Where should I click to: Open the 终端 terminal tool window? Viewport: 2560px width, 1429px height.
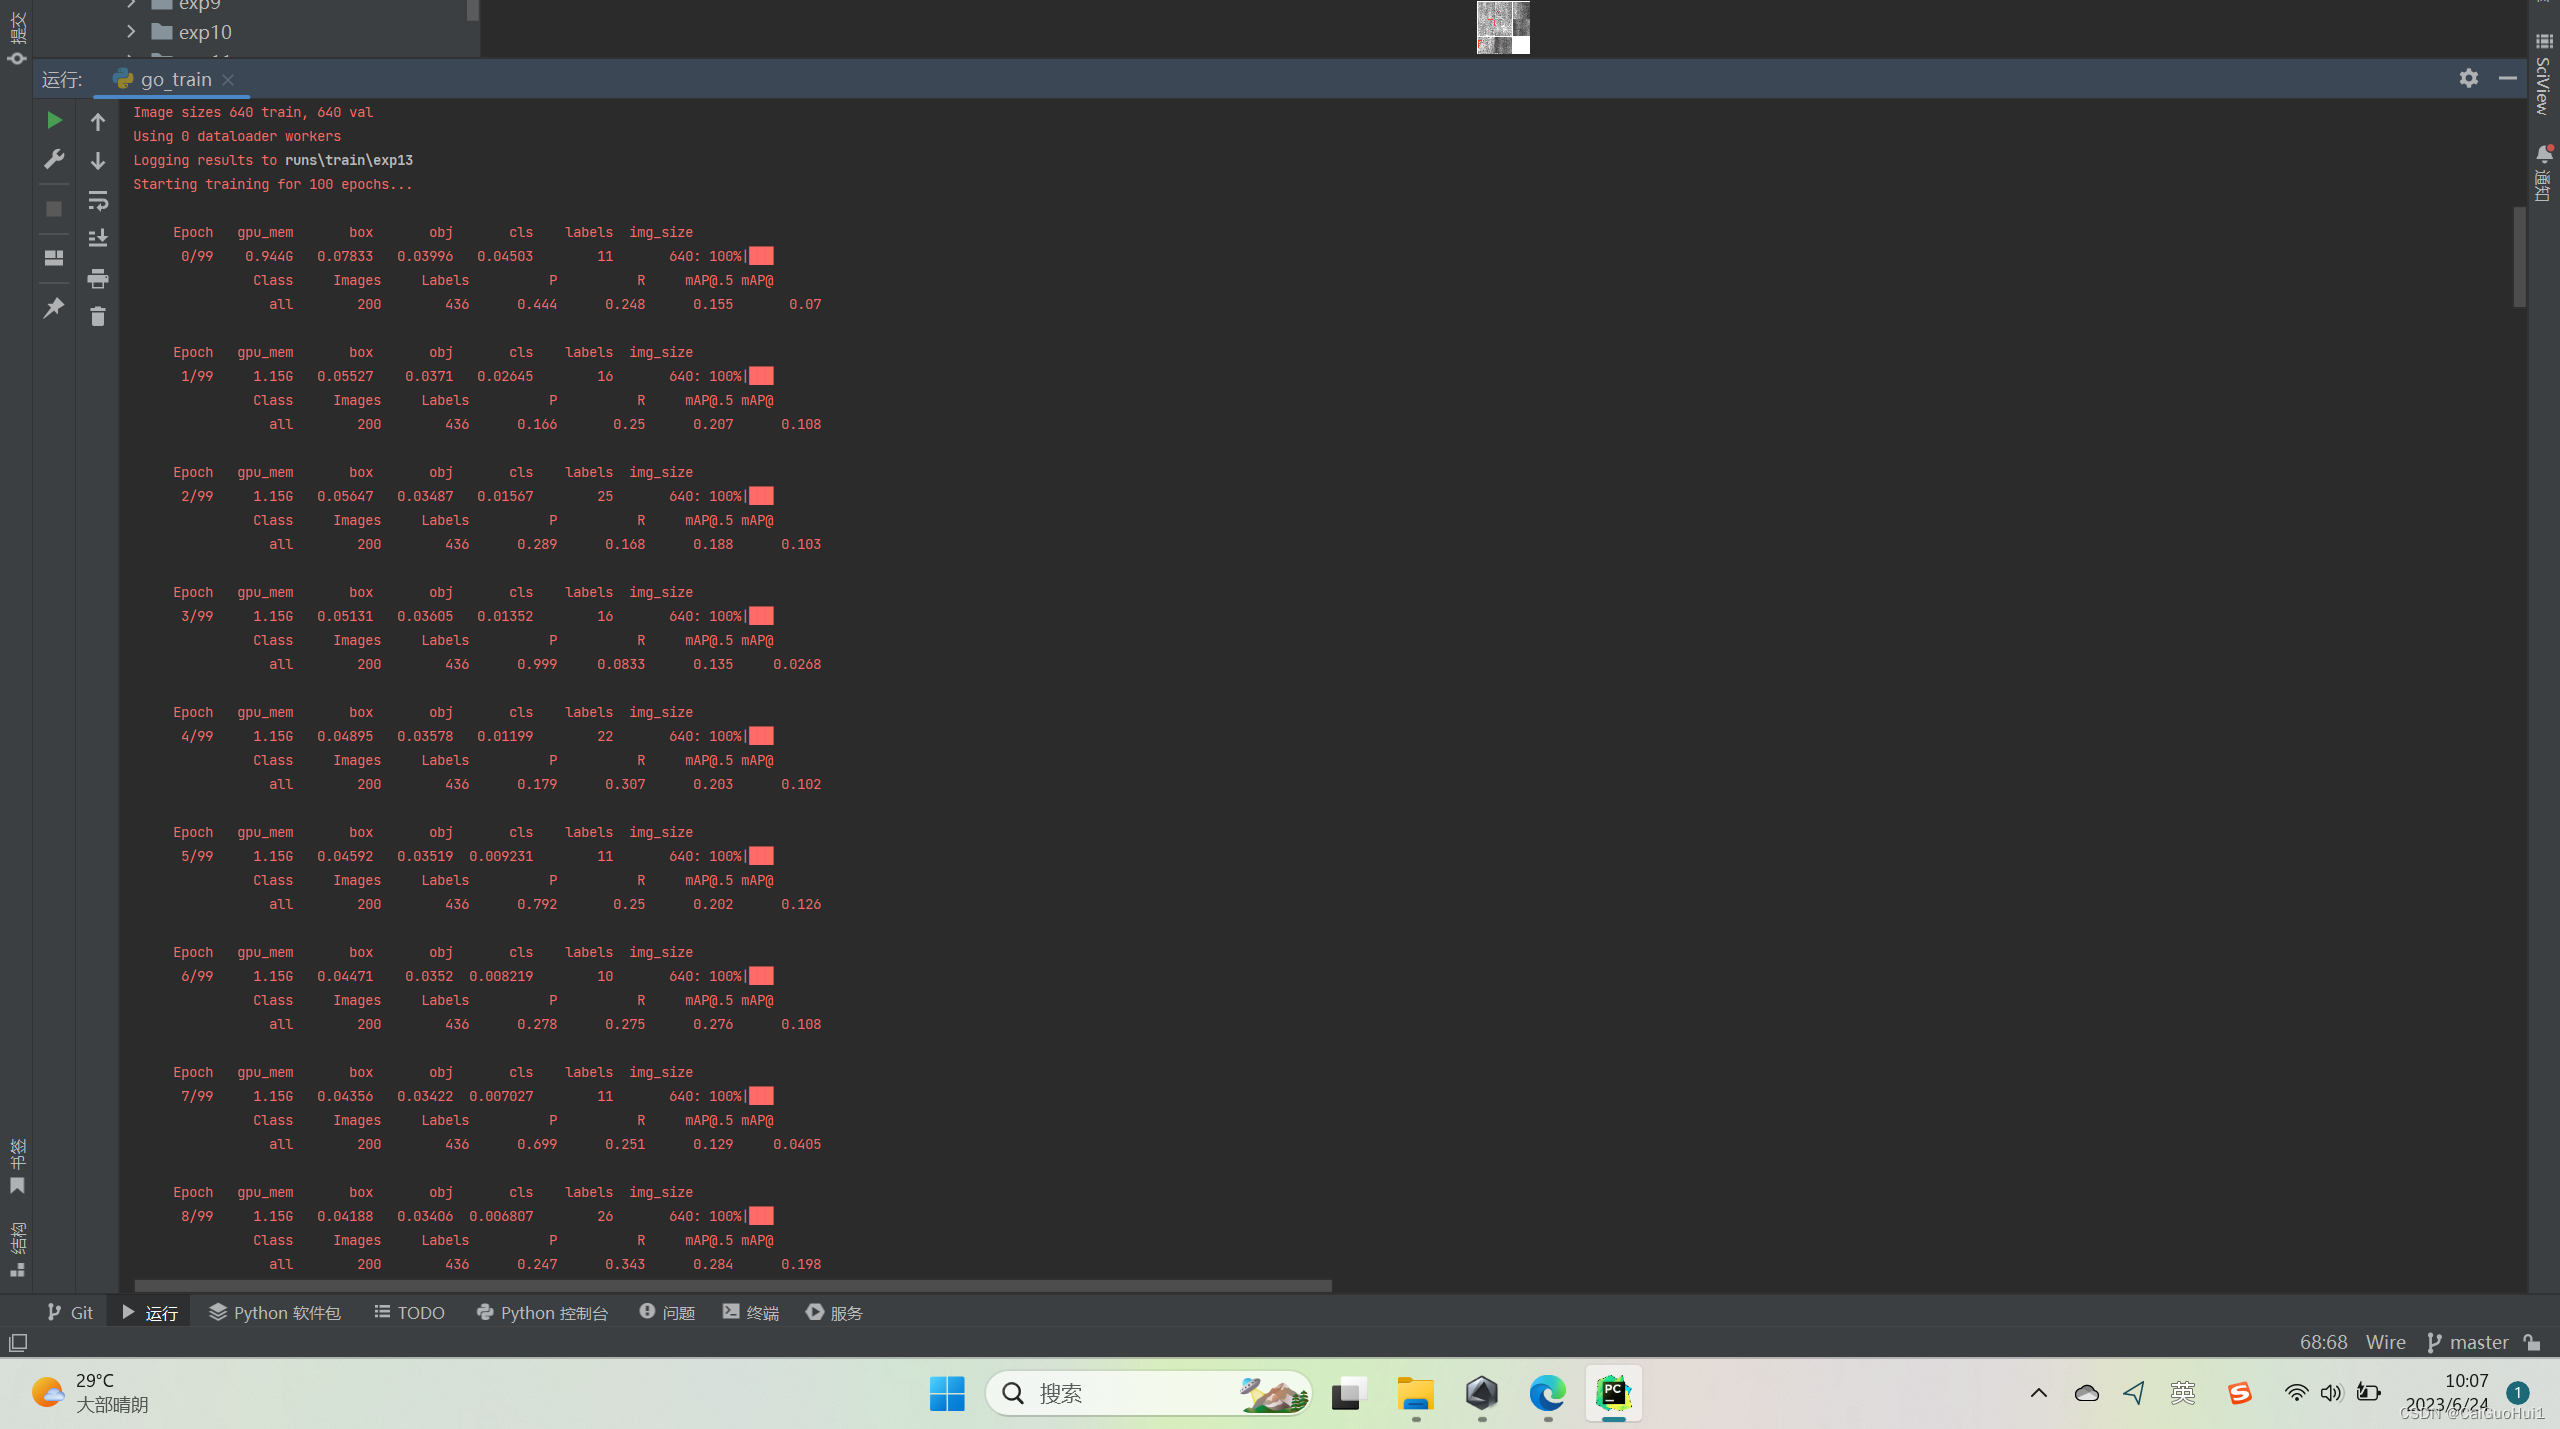750,1312
